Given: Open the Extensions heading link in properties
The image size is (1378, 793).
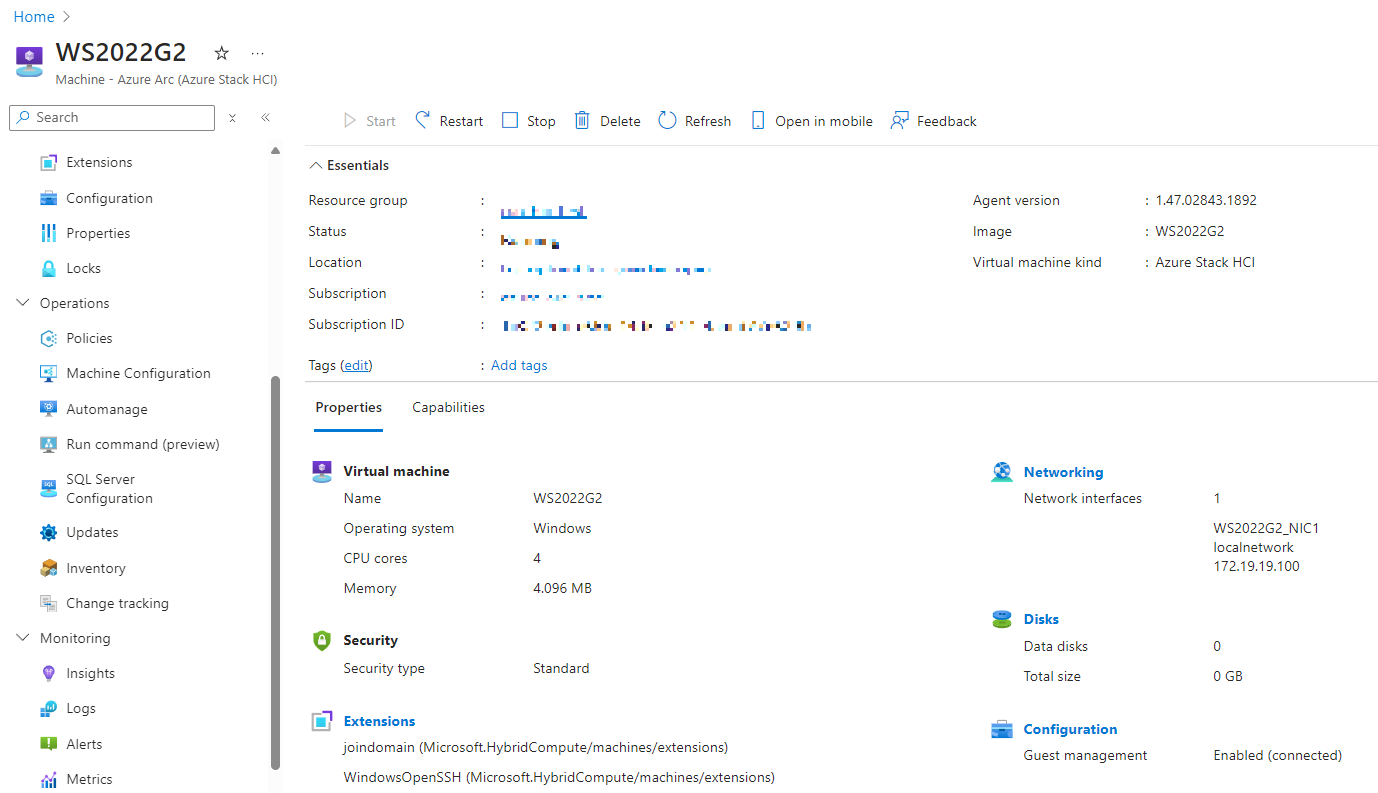Looking at the screenshot, I should [379, 721].
